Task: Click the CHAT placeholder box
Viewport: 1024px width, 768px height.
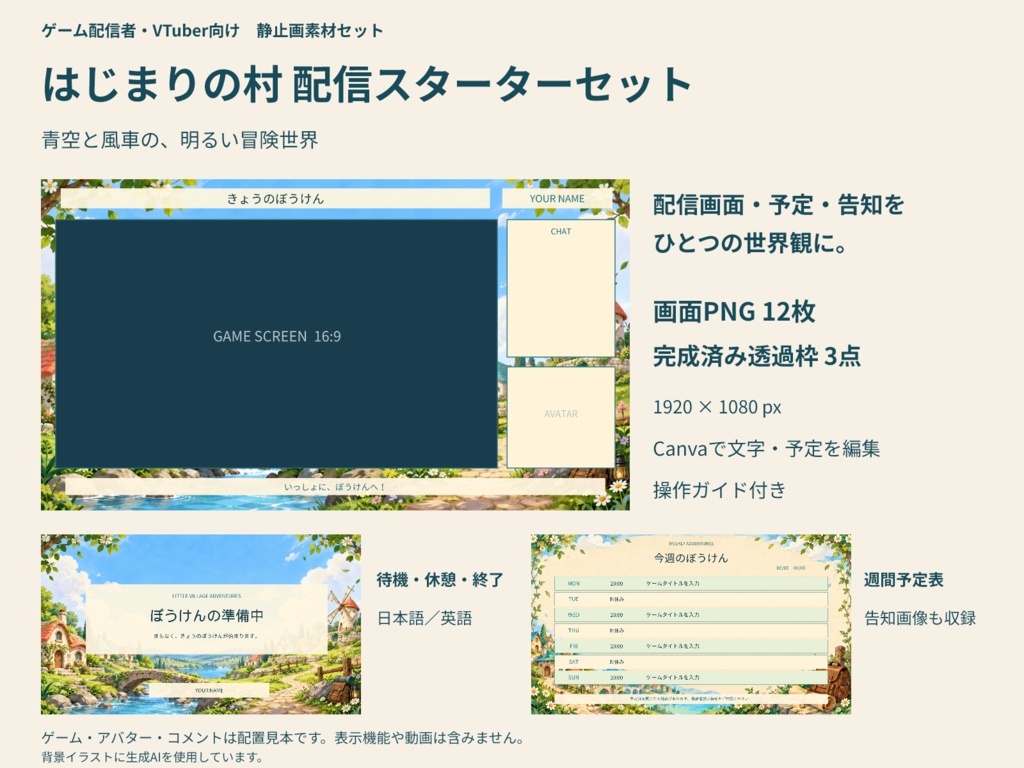Action: click(561, 288)
